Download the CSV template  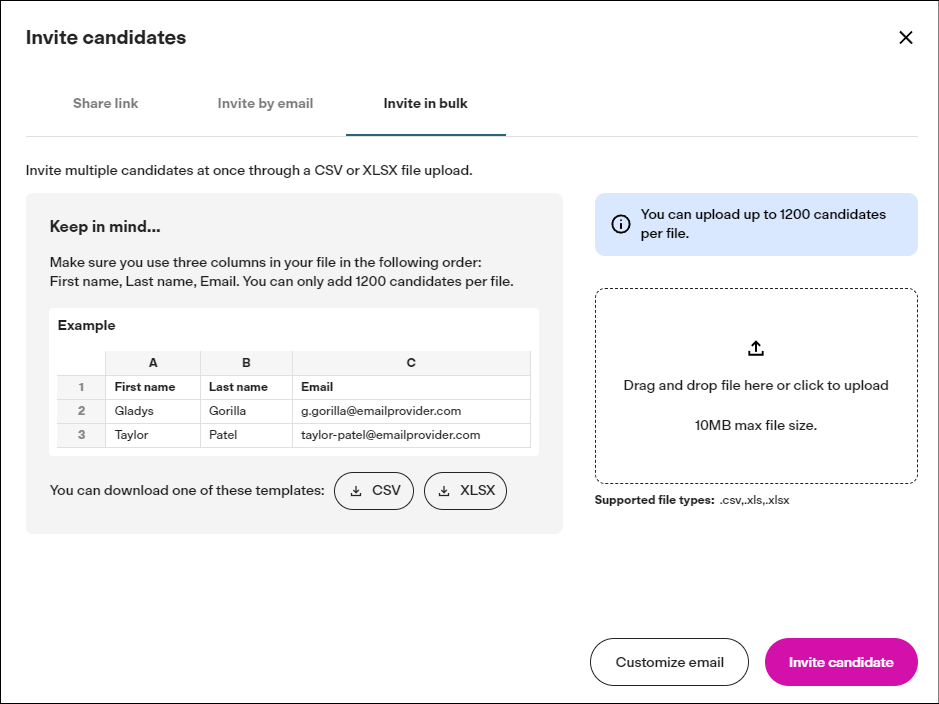[374, 491]
